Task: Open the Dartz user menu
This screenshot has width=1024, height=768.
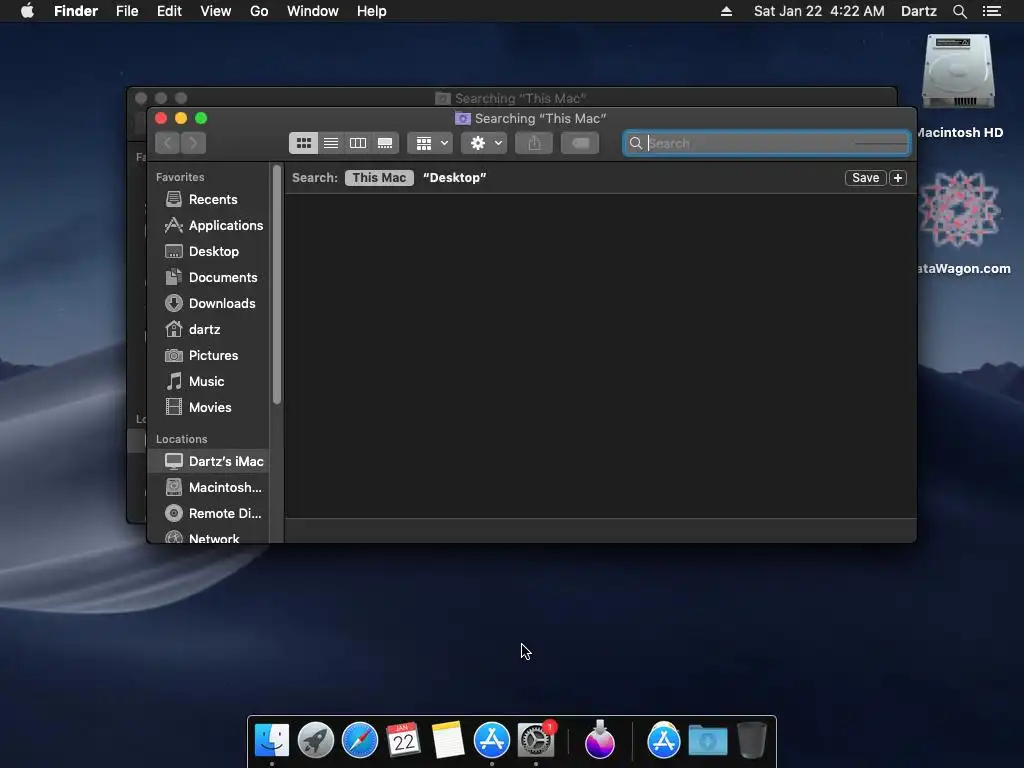Action: (918, 11)
